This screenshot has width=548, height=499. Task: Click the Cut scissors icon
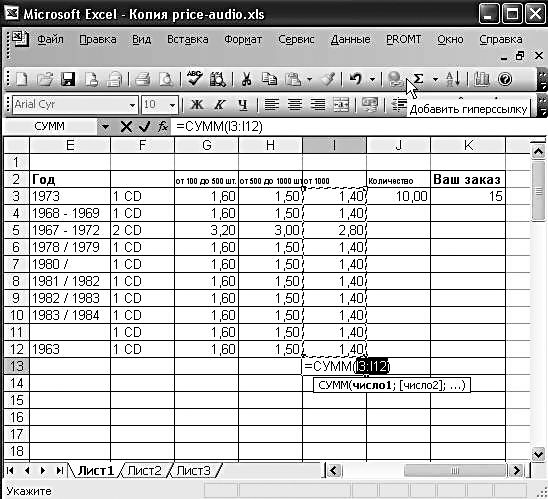click(246, 79)
